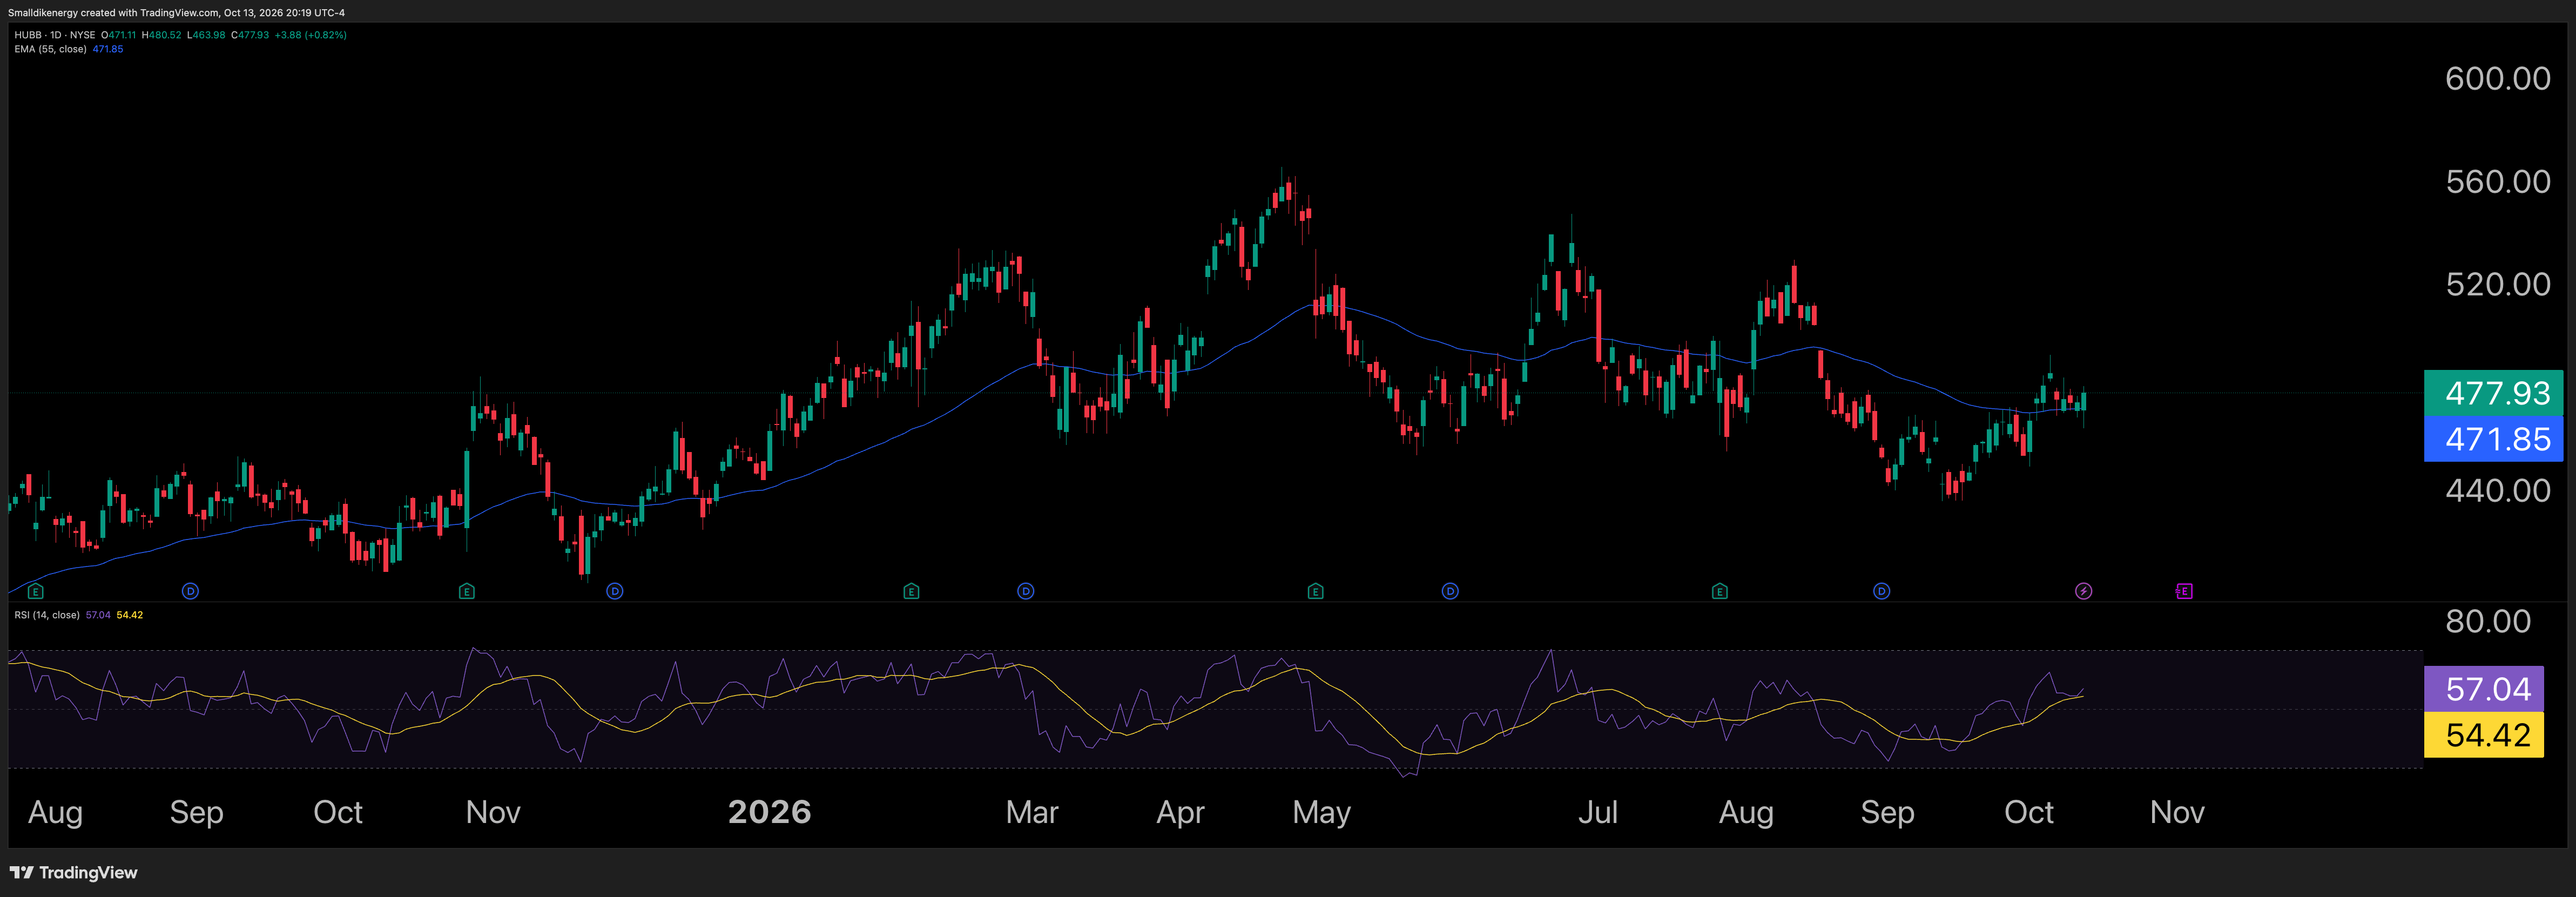Click the 520.00 price axis label

coord(2497,284)
